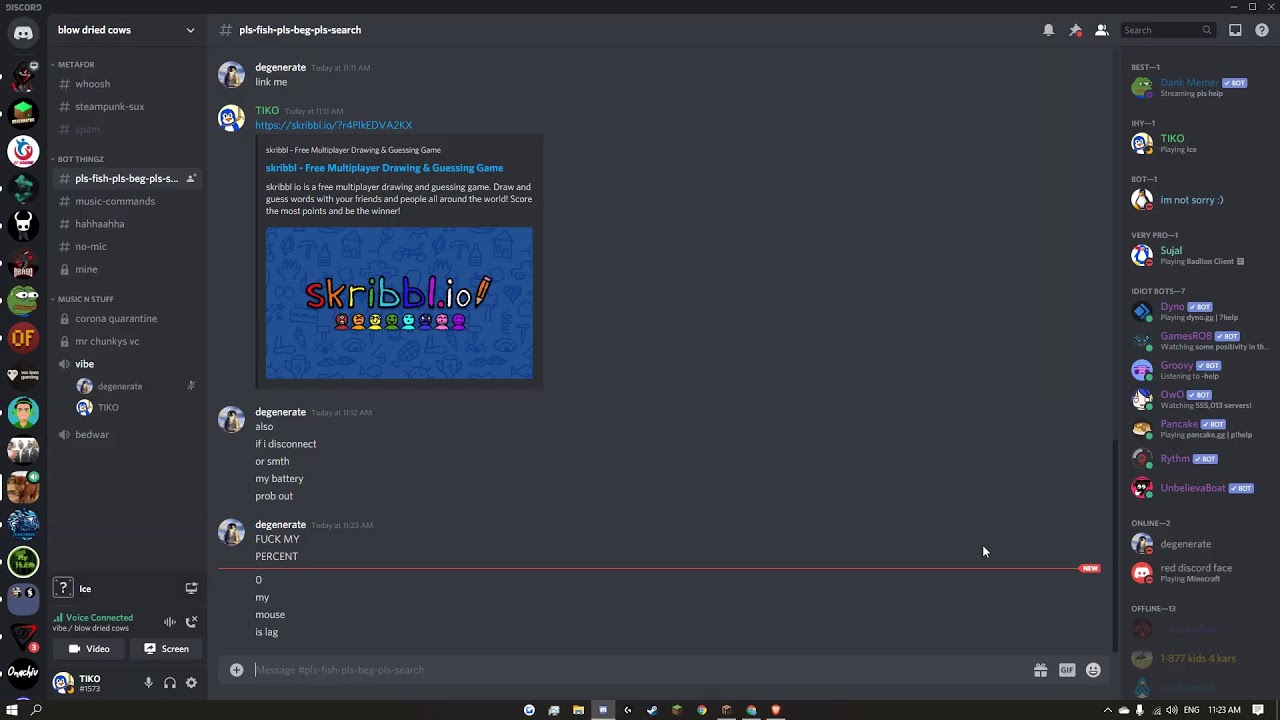Open pinned messages icon
The width and height of the screenshot is (1280, 720).
[1075, 30]
